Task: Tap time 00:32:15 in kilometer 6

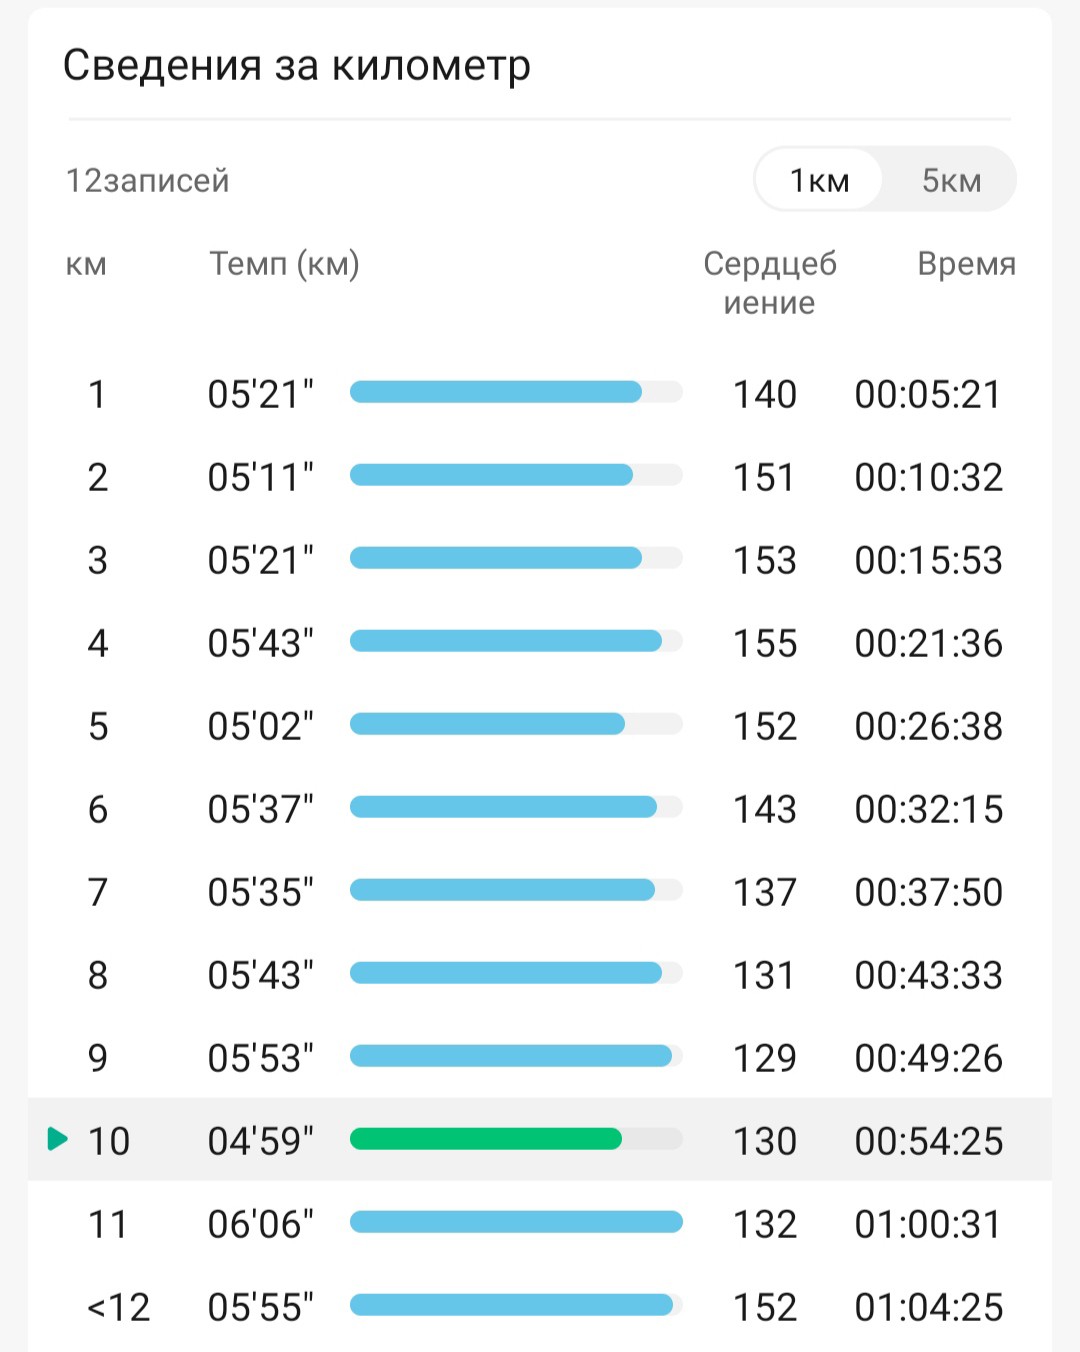Action: [x=928, y=809]
